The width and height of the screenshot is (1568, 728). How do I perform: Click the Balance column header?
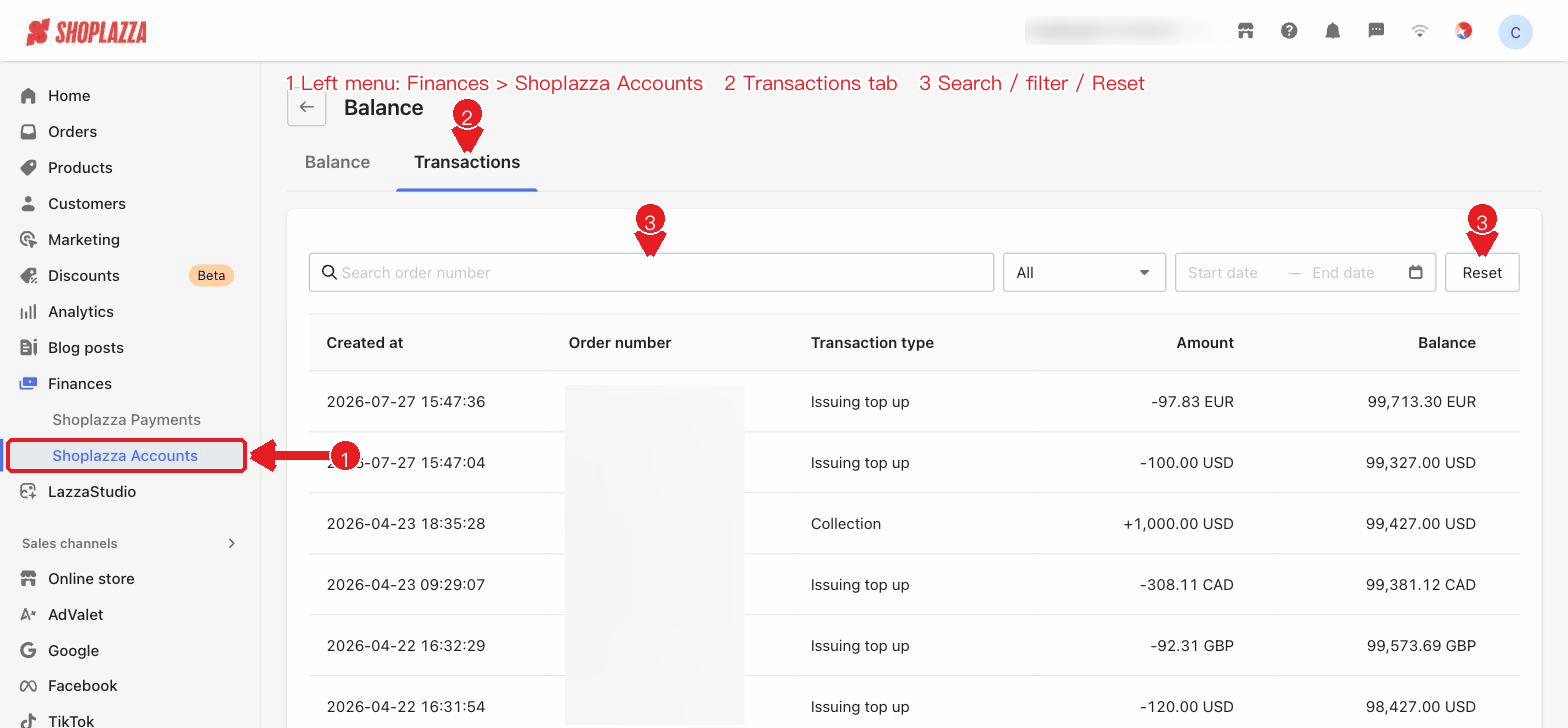(x=1447, y=342)
